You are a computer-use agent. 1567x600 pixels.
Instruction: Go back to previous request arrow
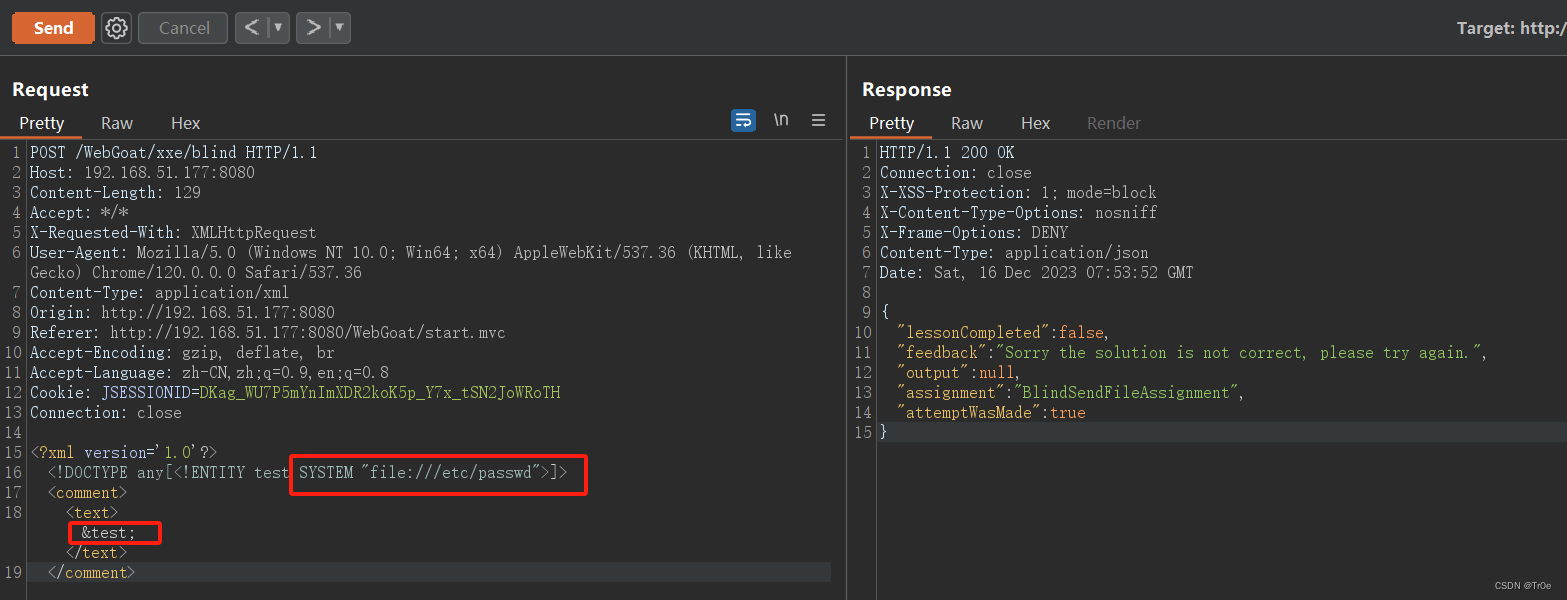tap(252, 28)
